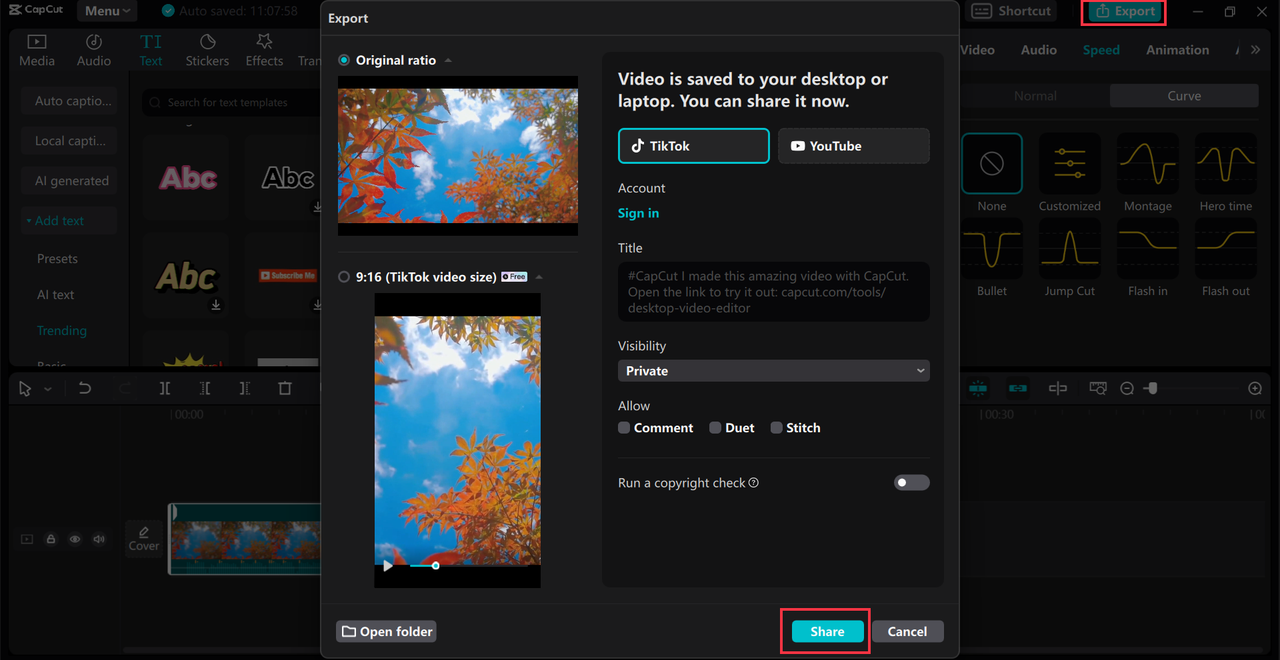The height and width of the screenshot is (660, 1280).
Task: Switch to the Video inspector tab
Action: pos(977,50)
